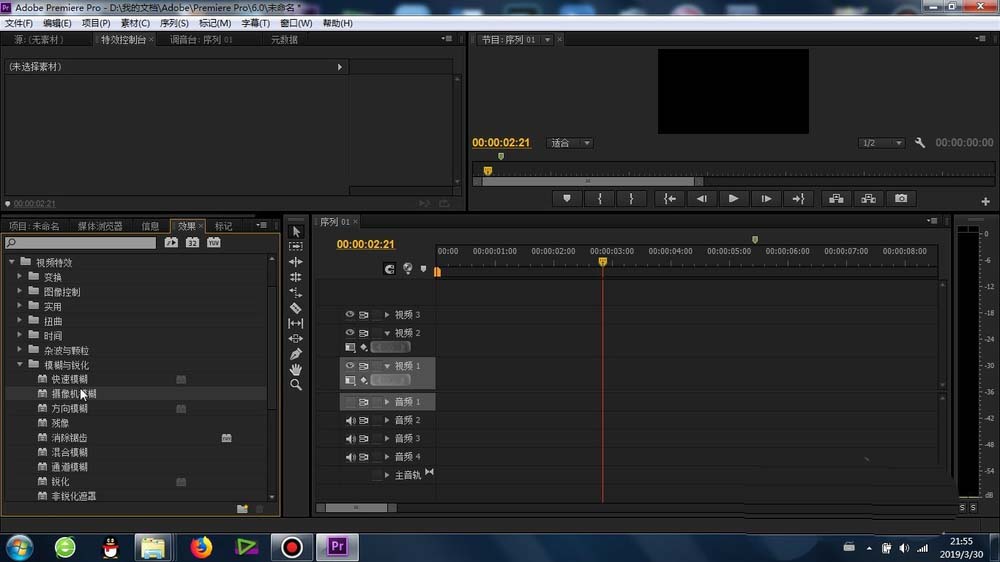Screen dimensions: 1000x562
Task: Click the YUV effects filter icon
Action: (x=214, y=242)
